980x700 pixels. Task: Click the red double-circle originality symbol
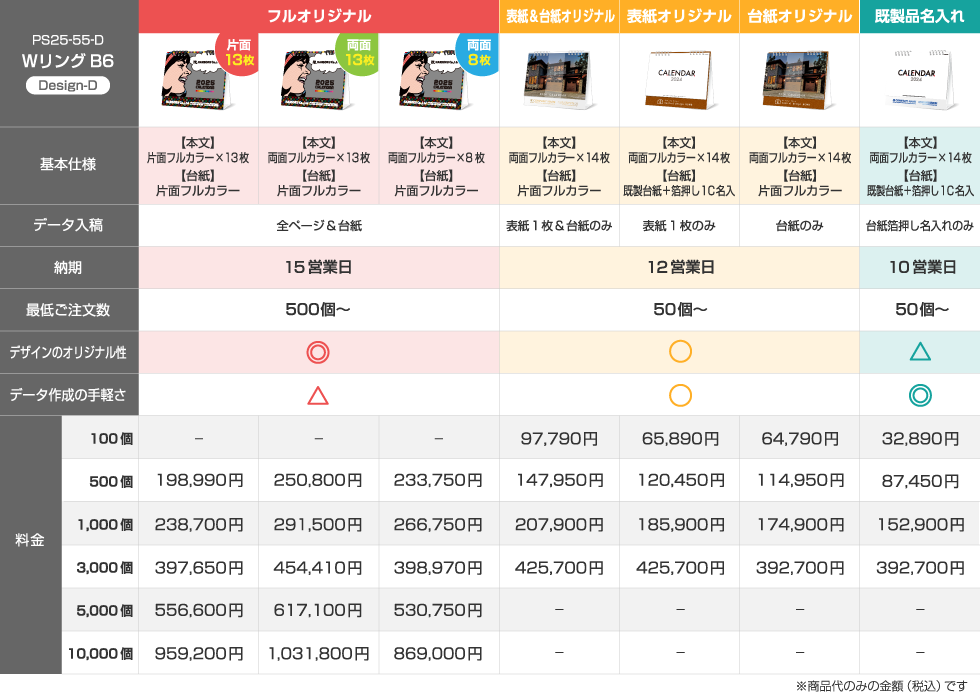click(x=318, y=352)
